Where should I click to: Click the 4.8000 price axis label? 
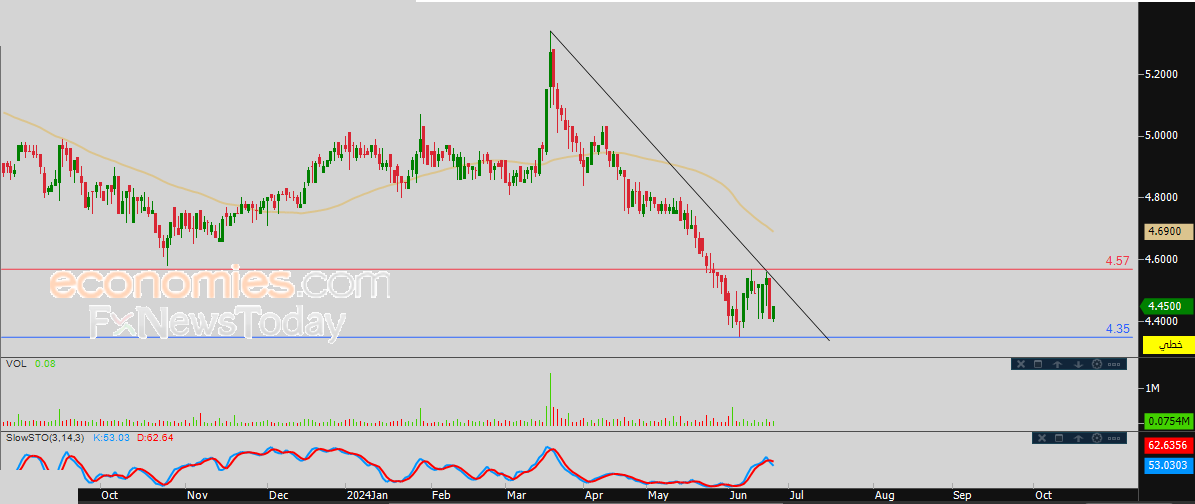coord(1161,198)
